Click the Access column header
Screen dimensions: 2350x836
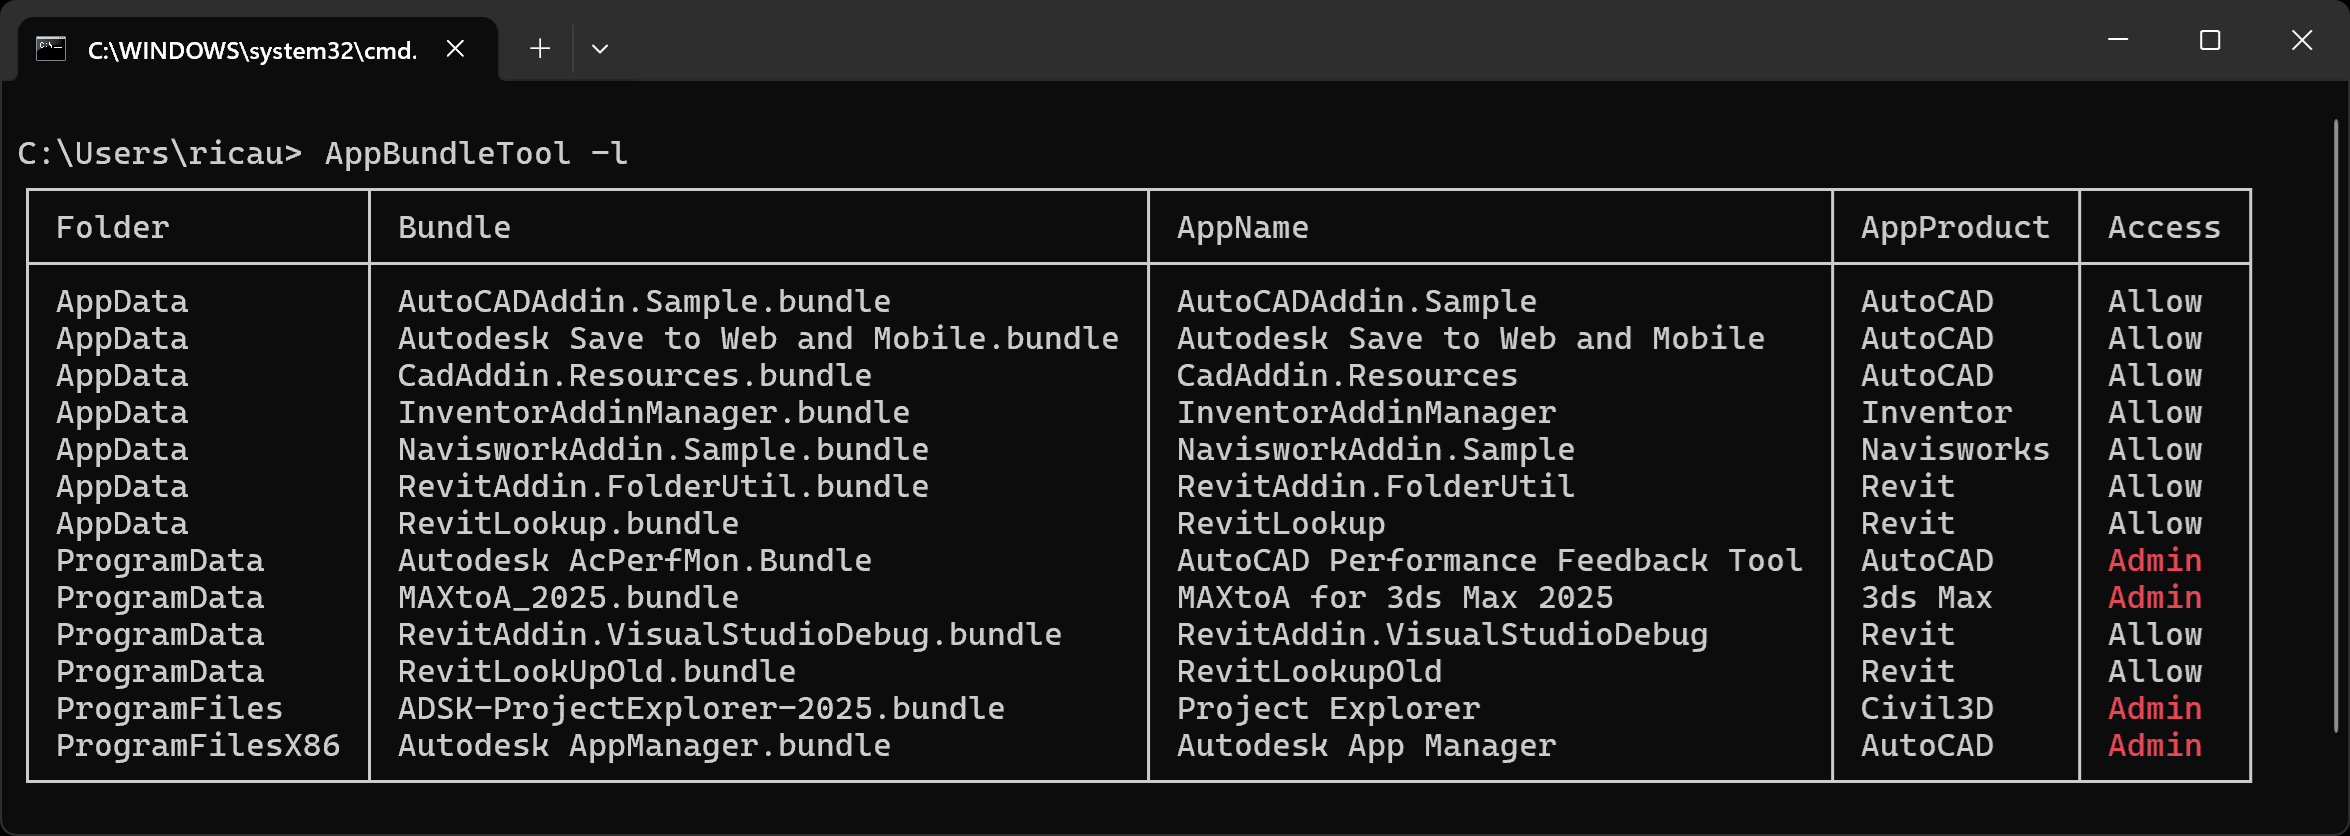pyautogui.click(x=2164, y=226)
